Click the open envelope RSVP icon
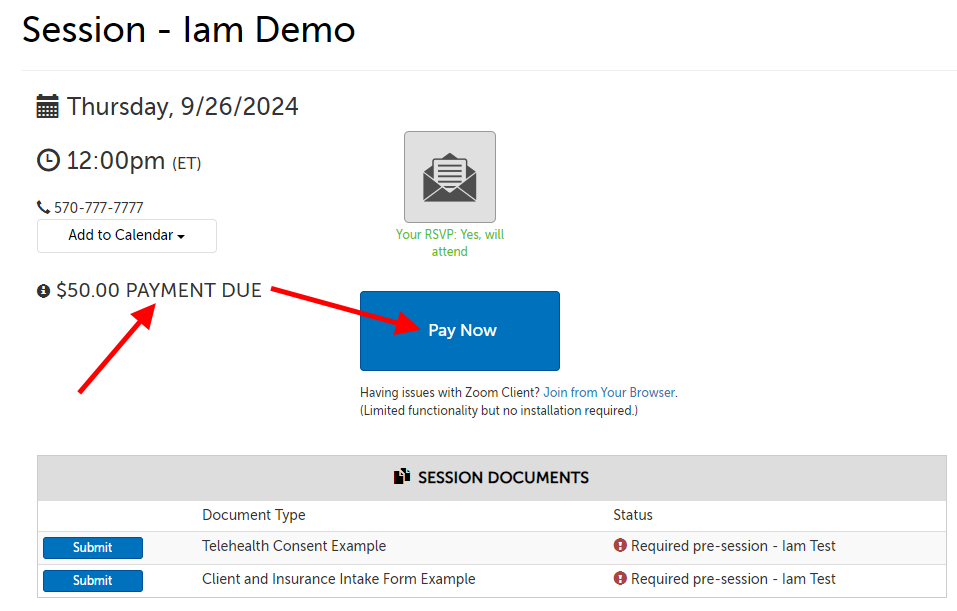The image size is (957, 611). (x=449, y=176)
